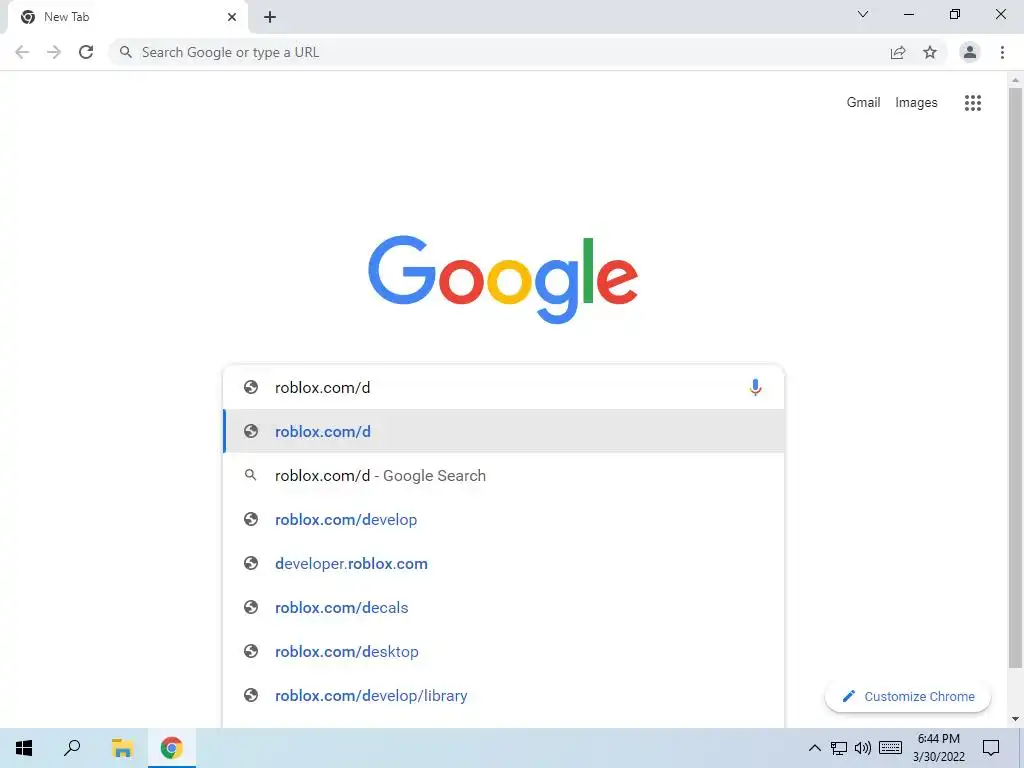The height and width of the screenshot is (768, 1024).
Task: Open the volume tray icon
Action: coord(863,748)
